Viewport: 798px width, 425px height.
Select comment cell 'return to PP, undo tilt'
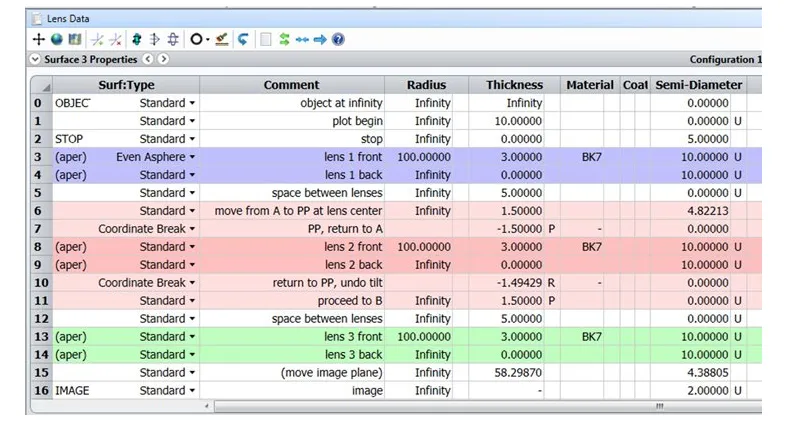[x=292, y=283]
